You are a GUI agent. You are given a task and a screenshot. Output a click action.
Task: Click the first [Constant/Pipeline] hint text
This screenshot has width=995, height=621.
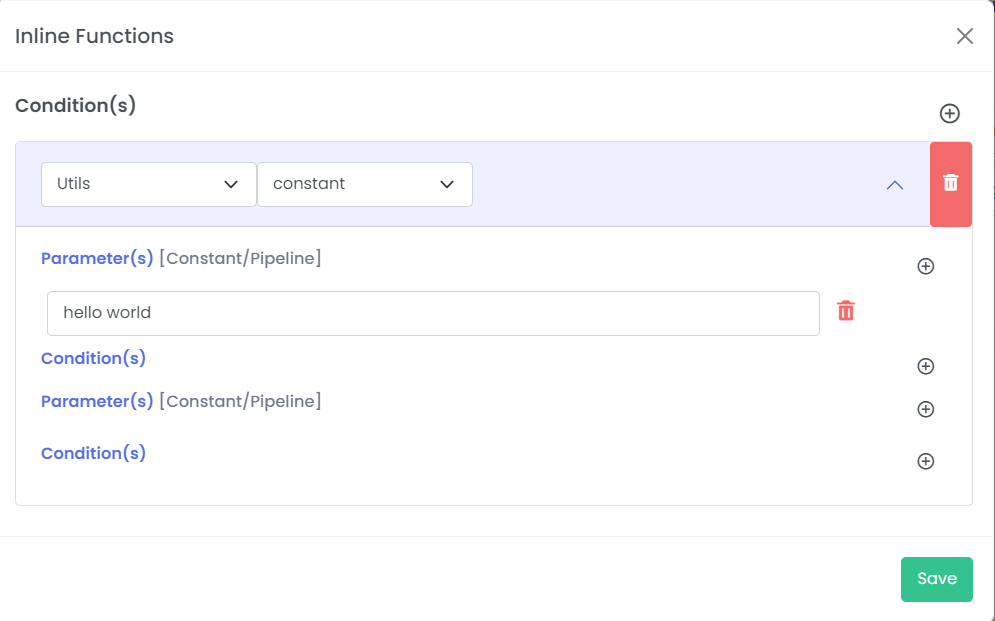[x=241, y=258]
